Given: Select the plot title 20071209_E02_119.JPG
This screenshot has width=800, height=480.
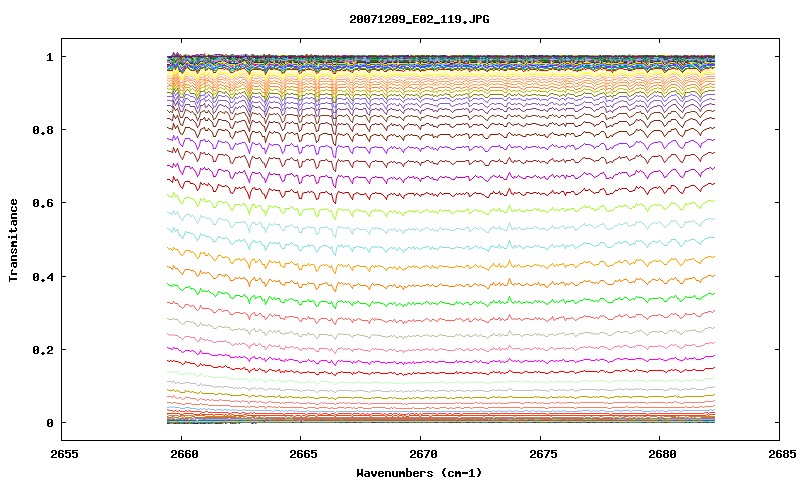Looking at the screenshot, I should click(x=419, y=19).
